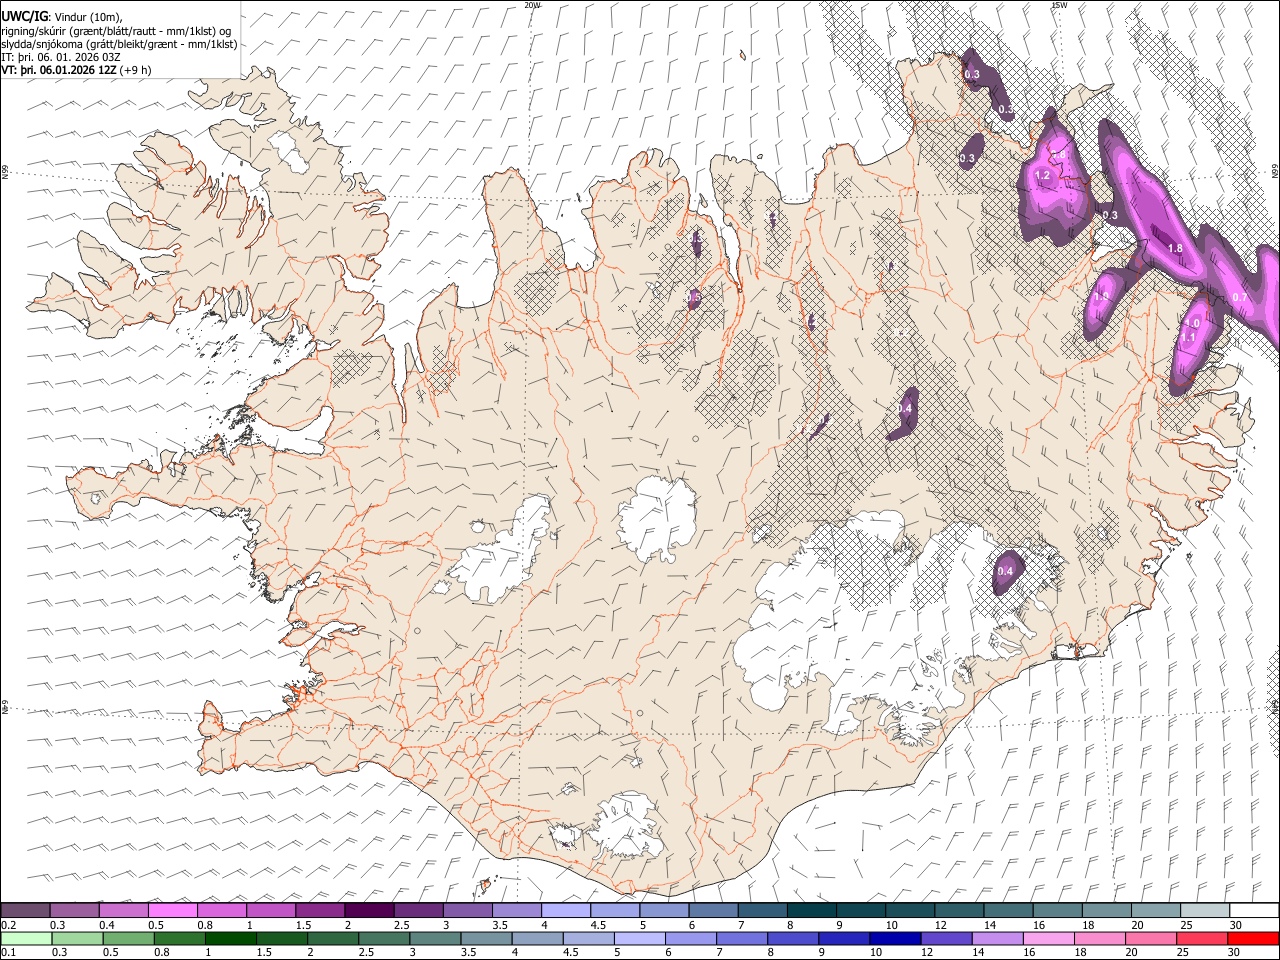Click the 1.2 precipitation value on the map

point(1042,176)
